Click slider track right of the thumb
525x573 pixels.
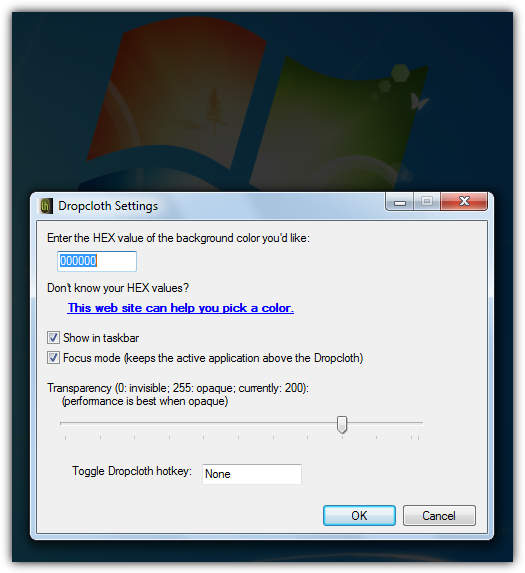click(x=385, y=423)
